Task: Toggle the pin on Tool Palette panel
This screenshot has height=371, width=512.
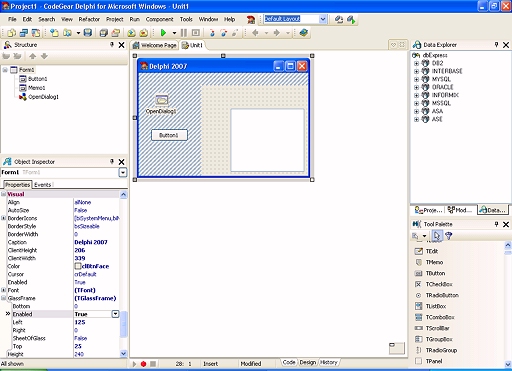Action: 496,224
